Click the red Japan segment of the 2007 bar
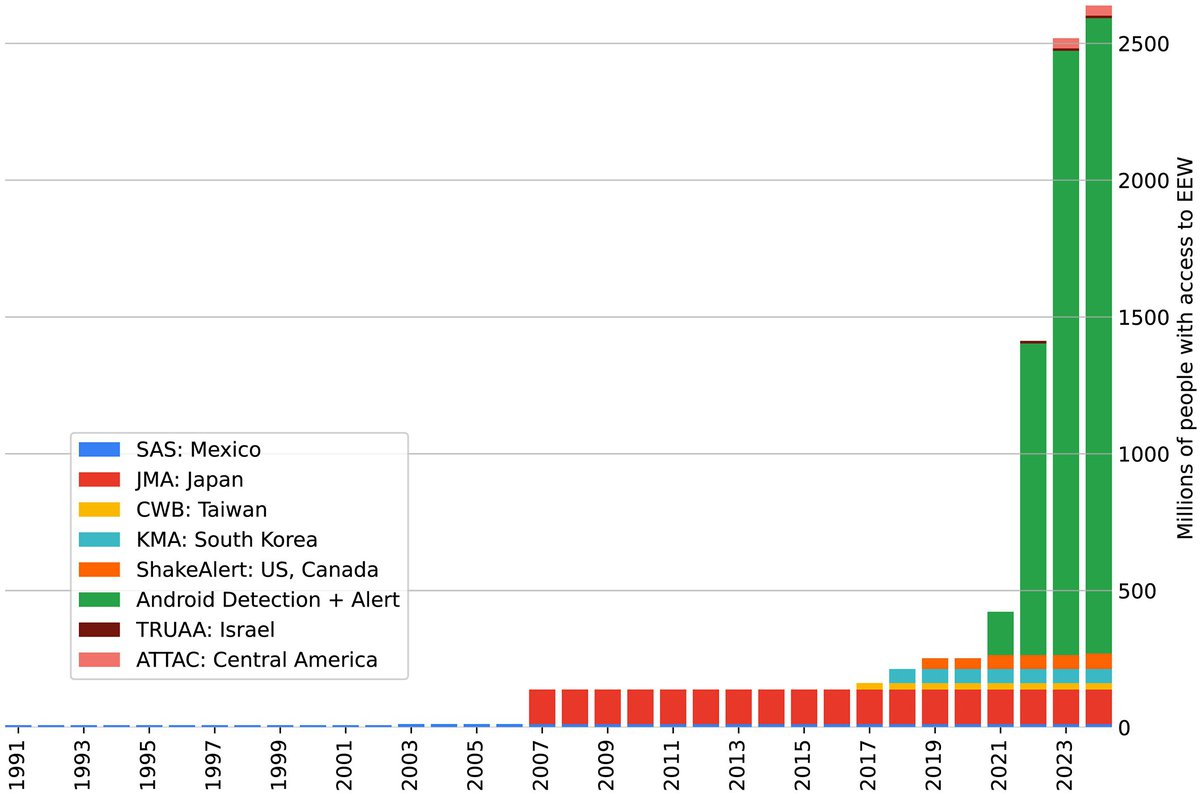This screenshot has height=793, width=1200. click(542, 705)
